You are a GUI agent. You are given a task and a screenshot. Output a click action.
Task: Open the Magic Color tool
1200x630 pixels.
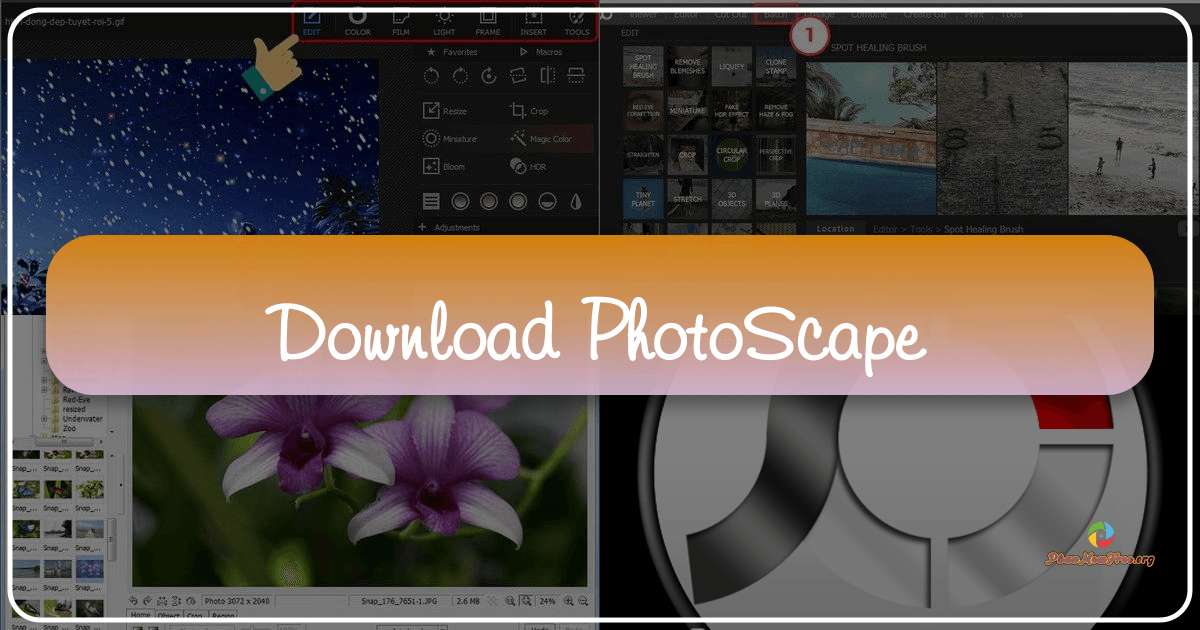pyautogui.click(x=549, y=138)
